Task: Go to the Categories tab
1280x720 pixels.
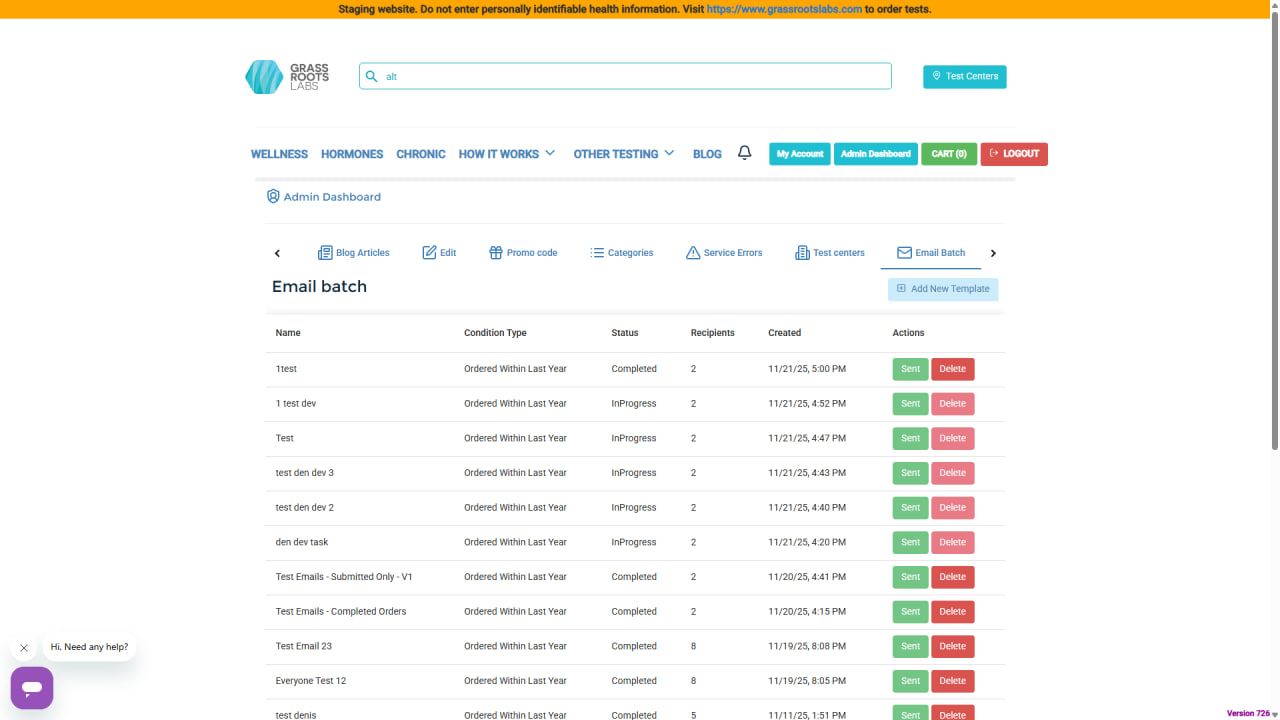Action: pos(622,253)
